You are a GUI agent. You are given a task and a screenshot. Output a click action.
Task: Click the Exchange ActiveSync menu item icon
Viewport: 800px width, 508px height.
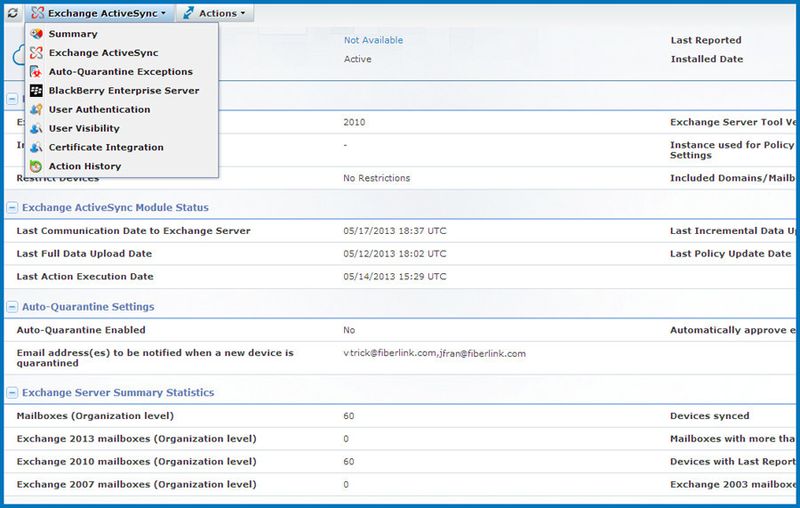(36, 53)
